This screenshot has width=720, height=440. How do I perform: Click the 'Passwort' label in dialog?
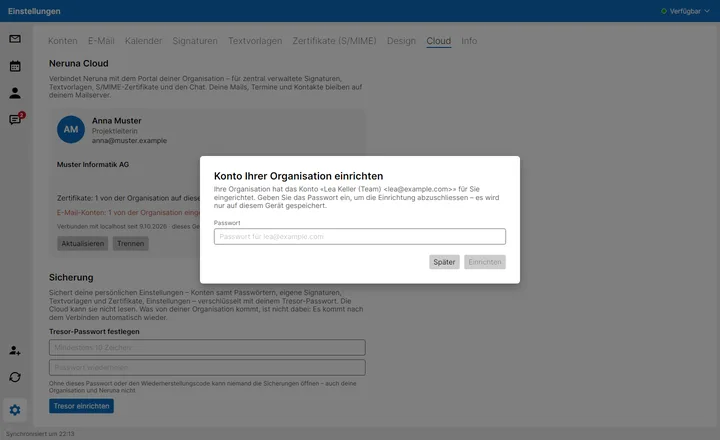227,223
